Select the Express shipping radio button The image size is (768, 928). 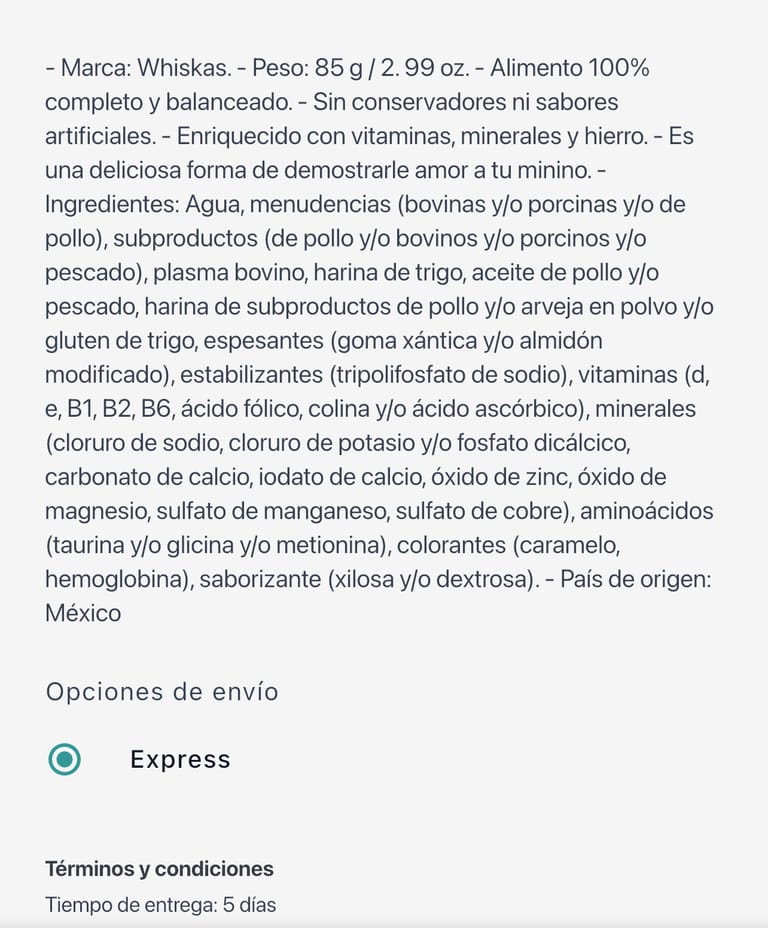pos(65,759)
